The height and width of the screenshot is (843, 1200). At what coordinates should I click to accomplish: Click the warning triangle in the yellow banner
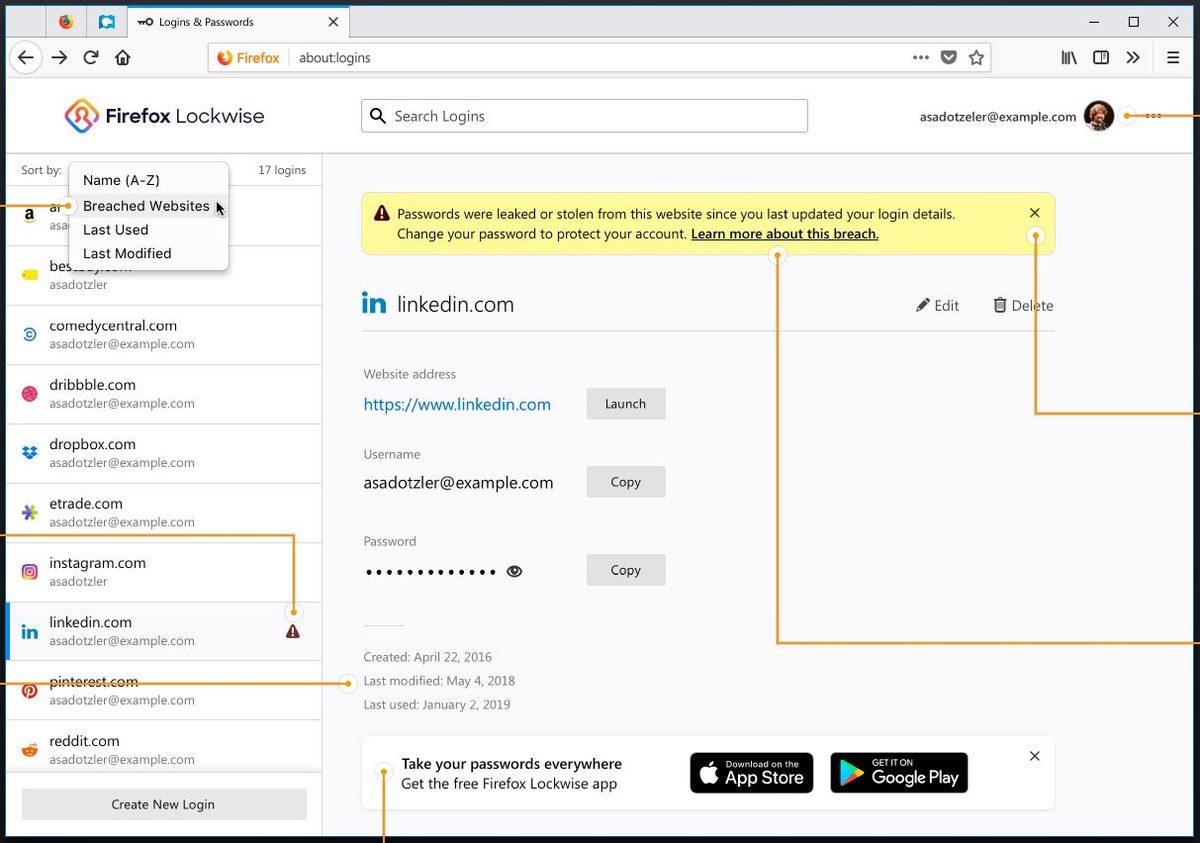click(x=380, y=213)
